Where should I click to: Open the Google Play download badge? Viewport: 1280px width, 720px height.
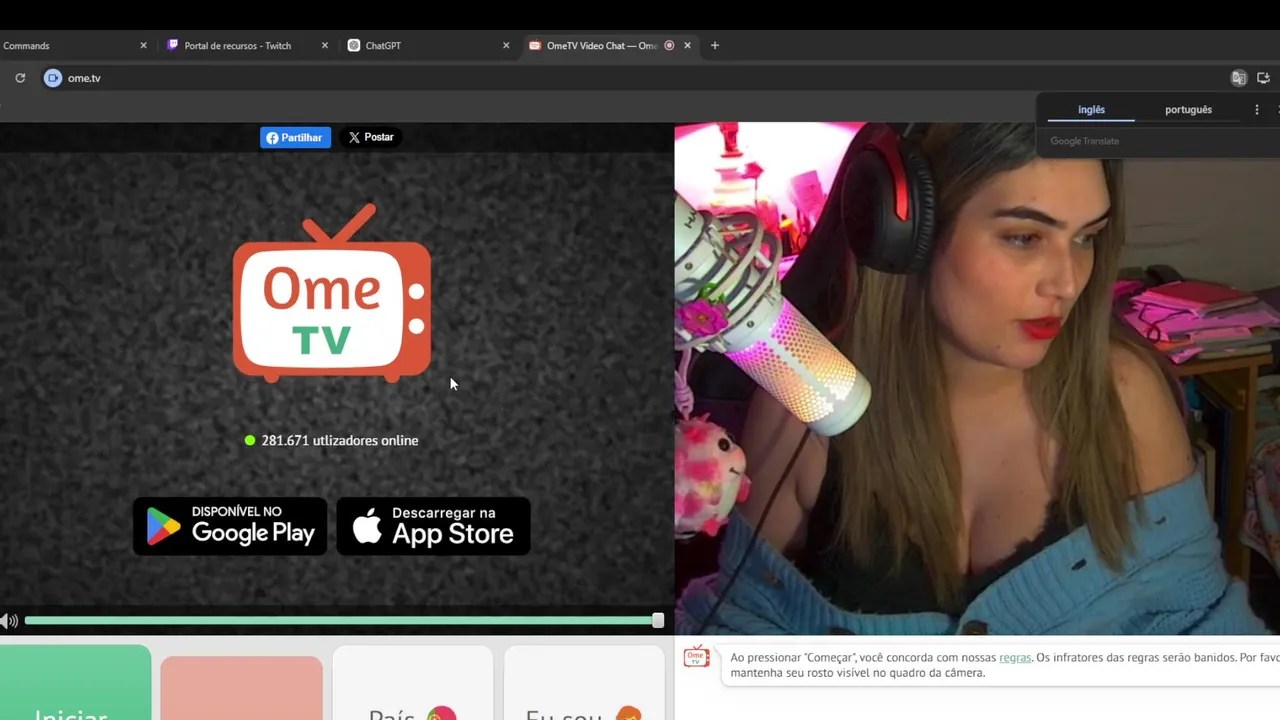coord(230,525)
